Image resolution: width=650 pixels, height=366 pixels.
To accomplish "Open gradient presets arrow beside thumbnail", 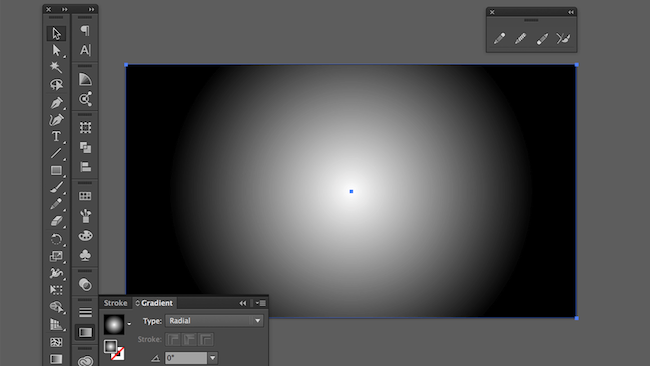I will point(129,324).
